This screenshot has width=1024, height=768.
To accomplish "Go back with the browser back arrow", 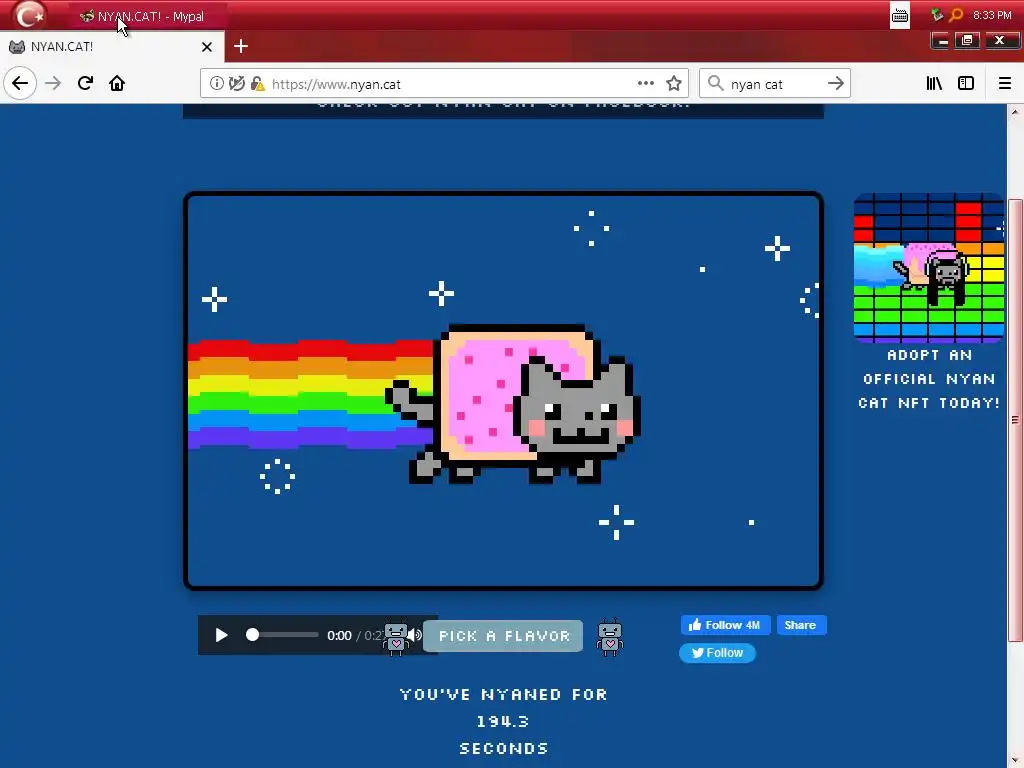I will click(20, 84).
